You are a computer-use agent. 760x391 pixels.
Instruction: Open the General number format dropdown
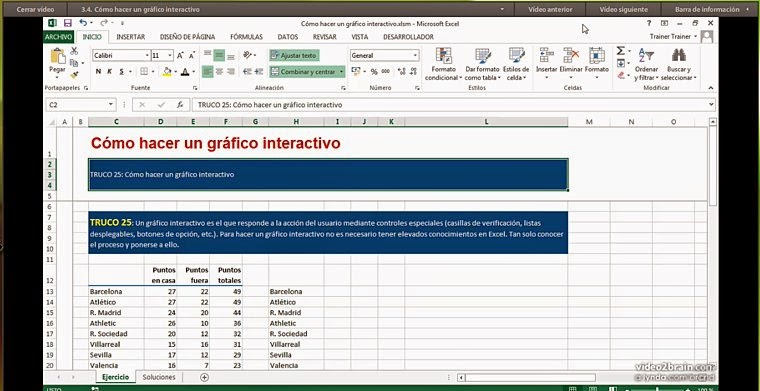coord(415,56)
